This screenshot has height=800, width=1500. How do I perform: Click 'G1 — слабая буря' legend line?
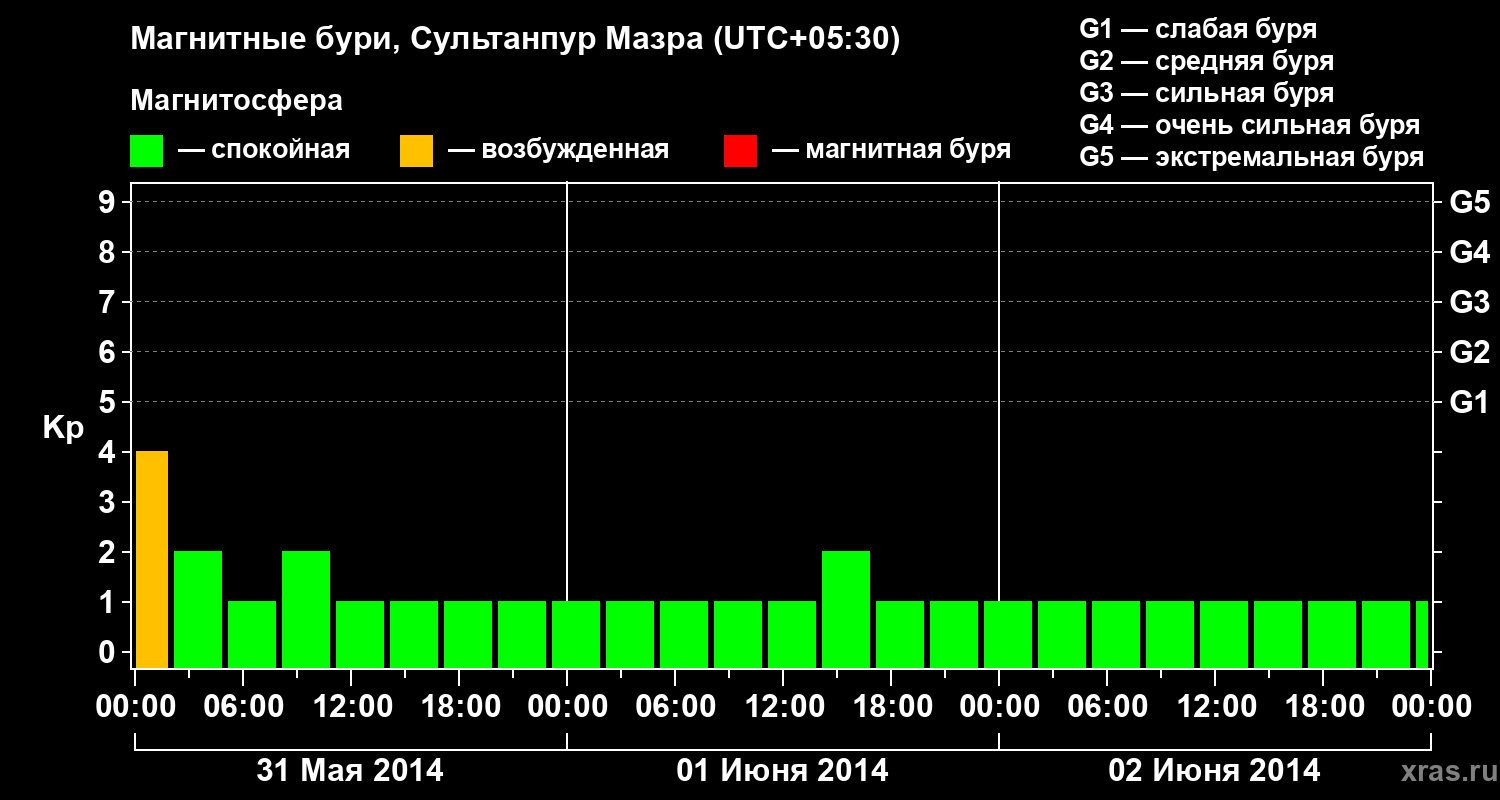coord(1198,29)
